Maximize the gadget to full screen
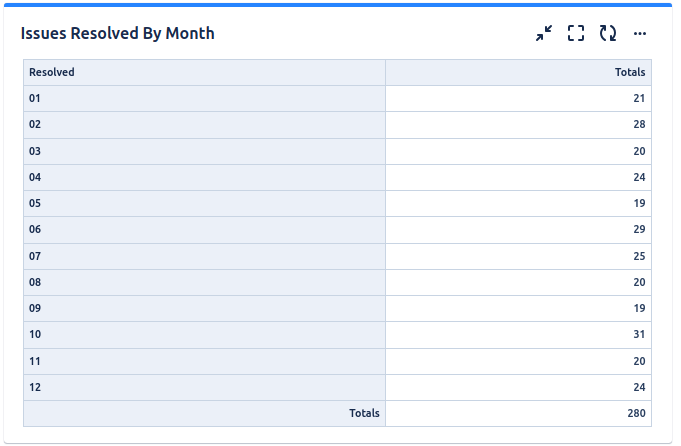The width and height of the screenshot is (681, 446). [576, 33]
